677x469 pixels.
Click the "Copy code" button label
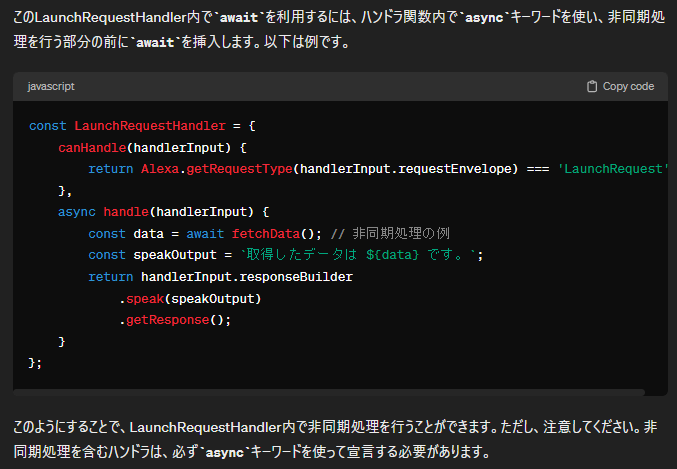pos(628,86)
